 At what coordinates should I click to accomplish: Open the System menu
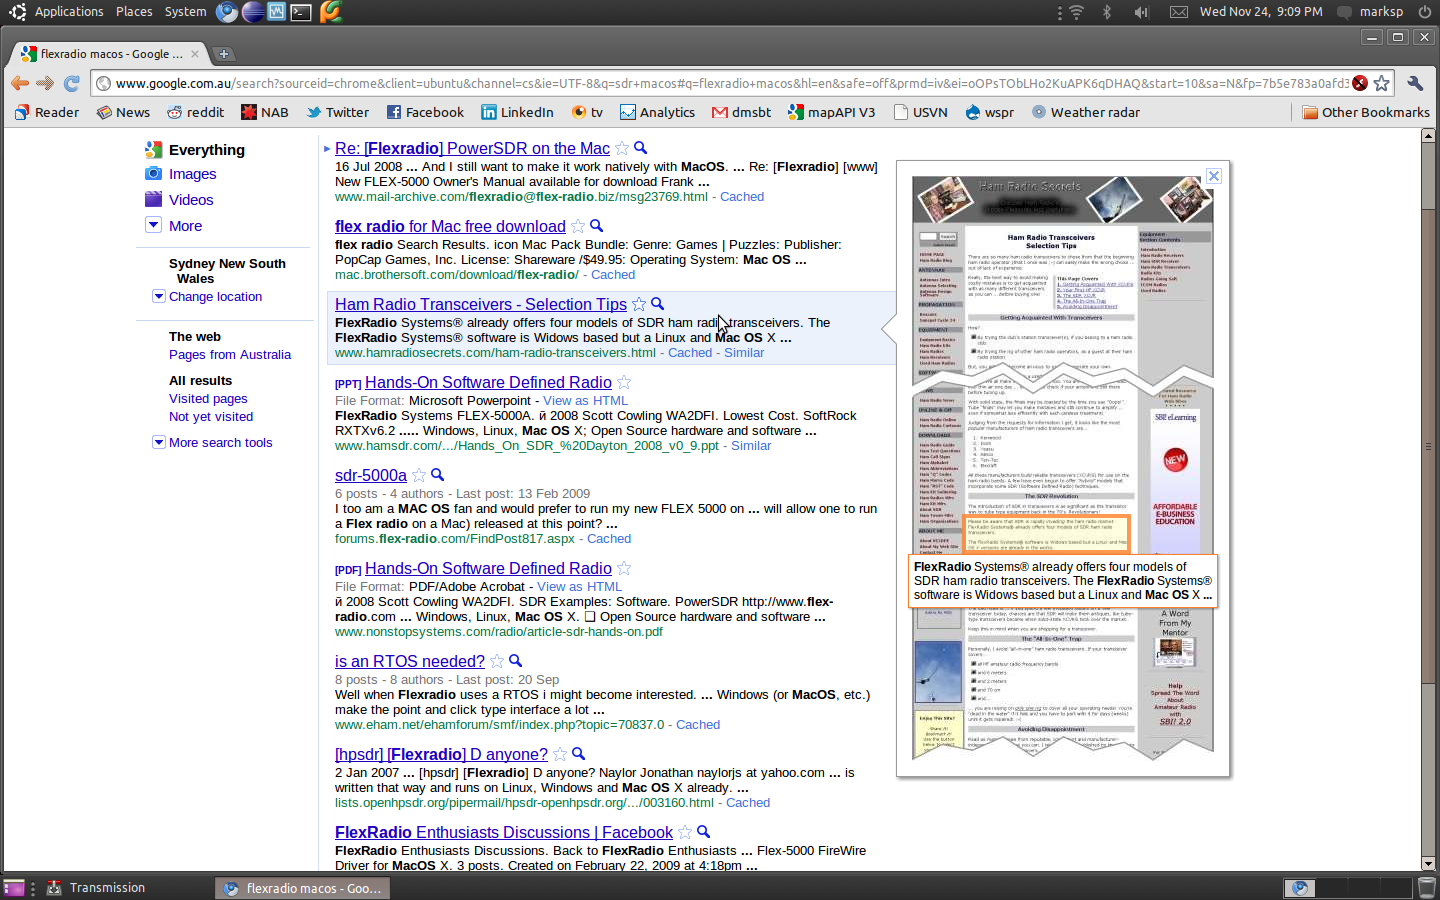coord(183,11)
